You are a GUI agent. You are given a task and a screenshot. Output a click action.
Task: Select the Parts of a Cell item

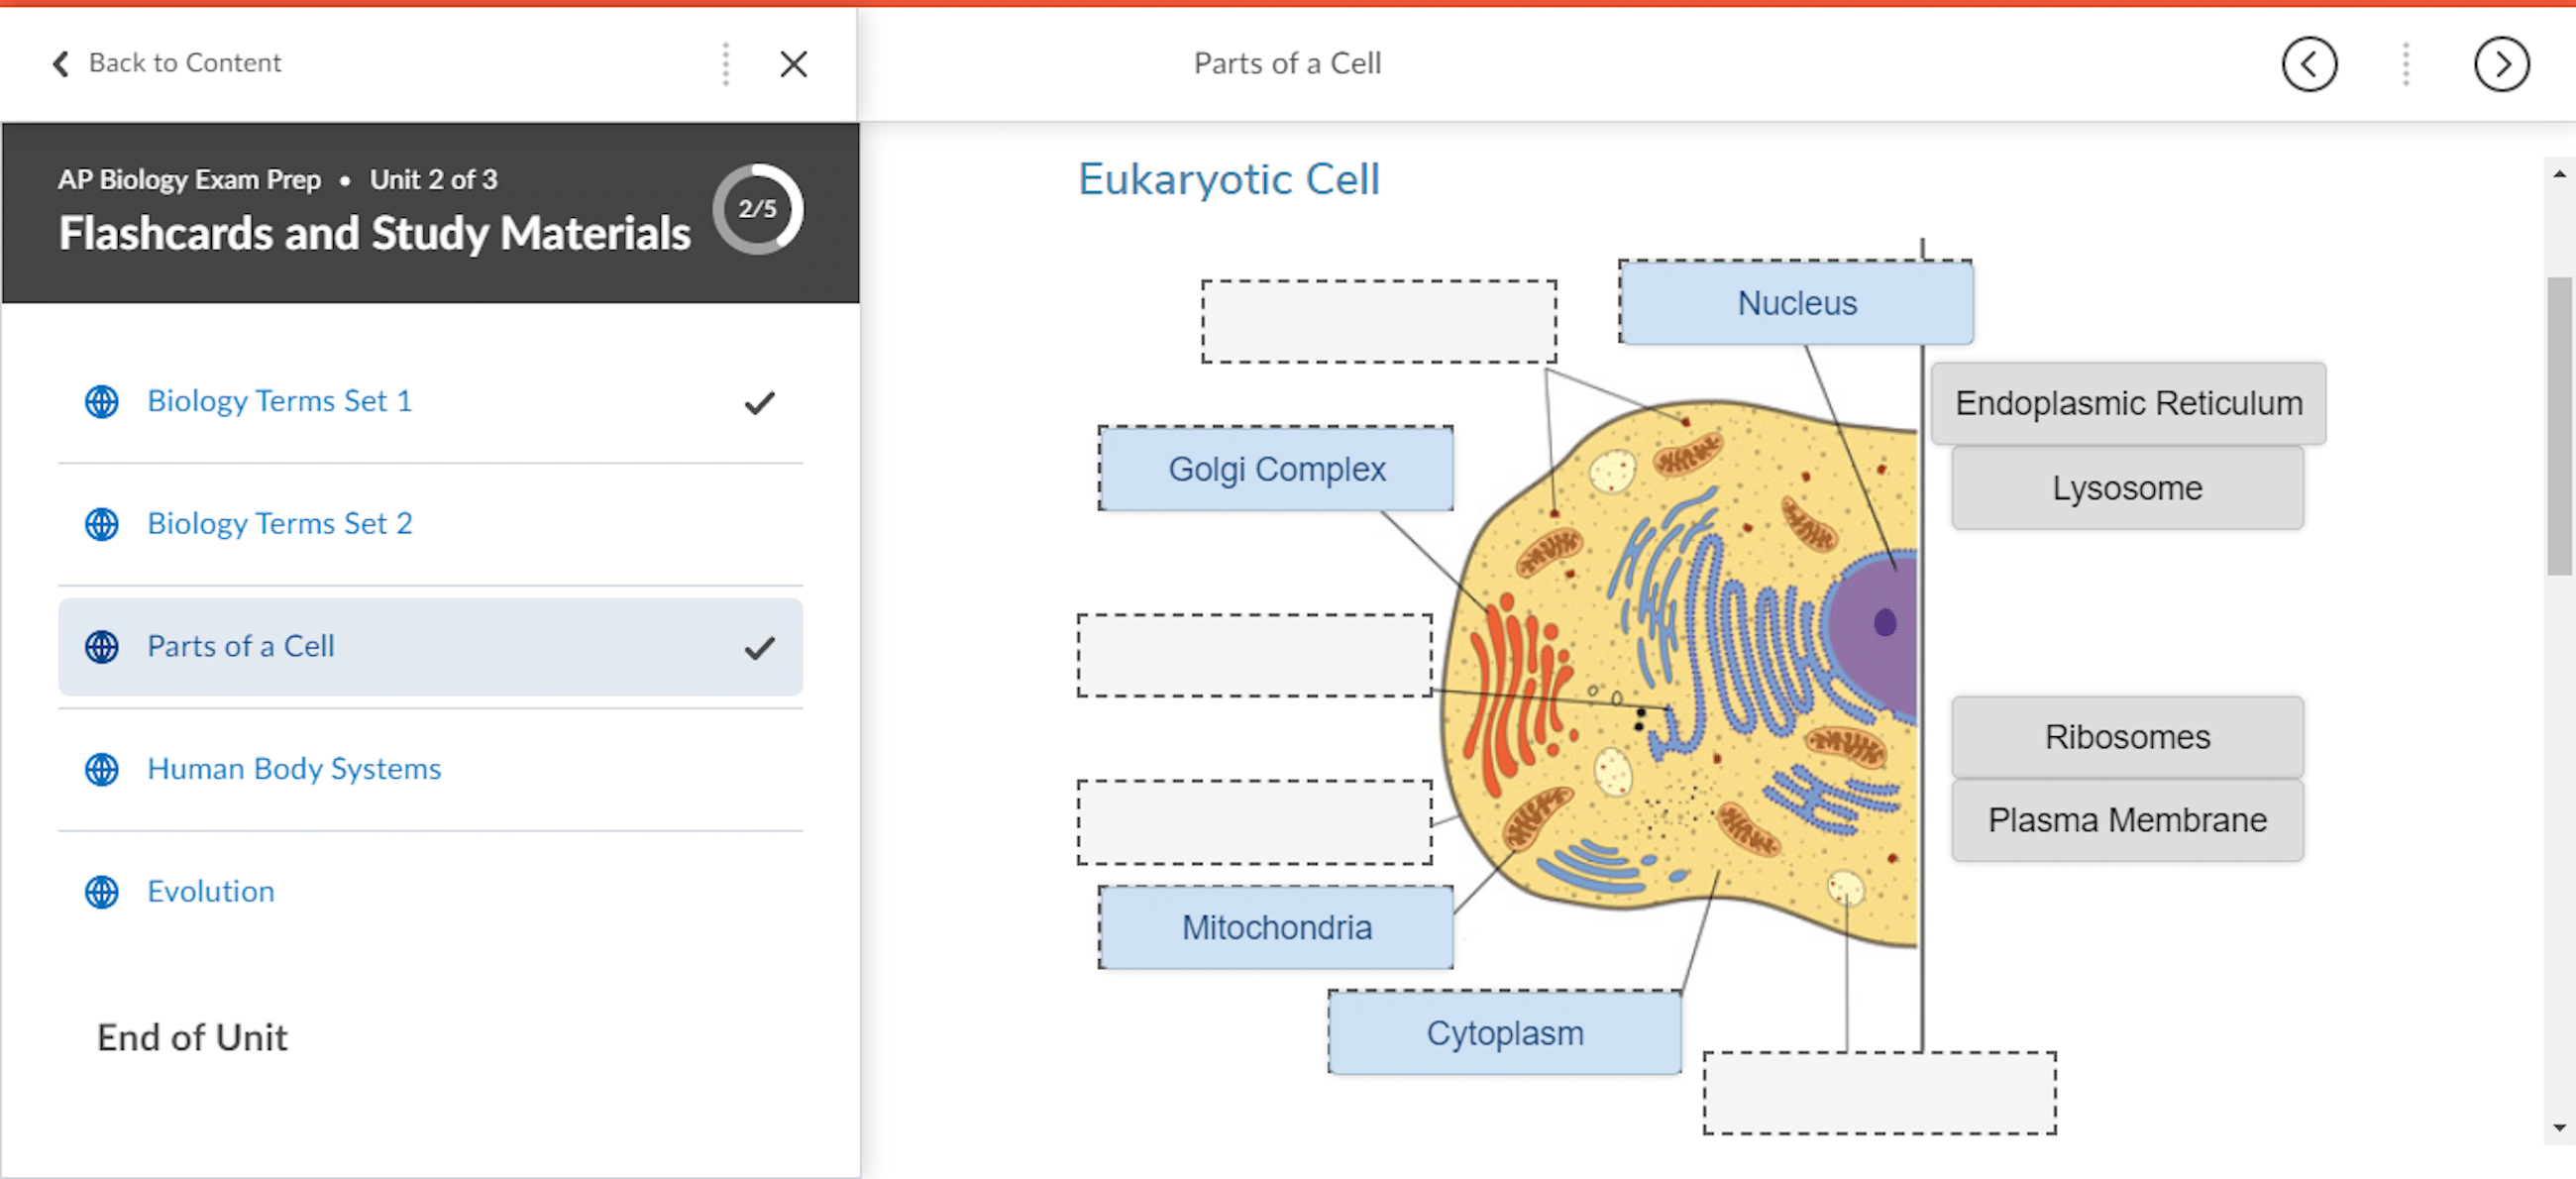tap(241, 646)
